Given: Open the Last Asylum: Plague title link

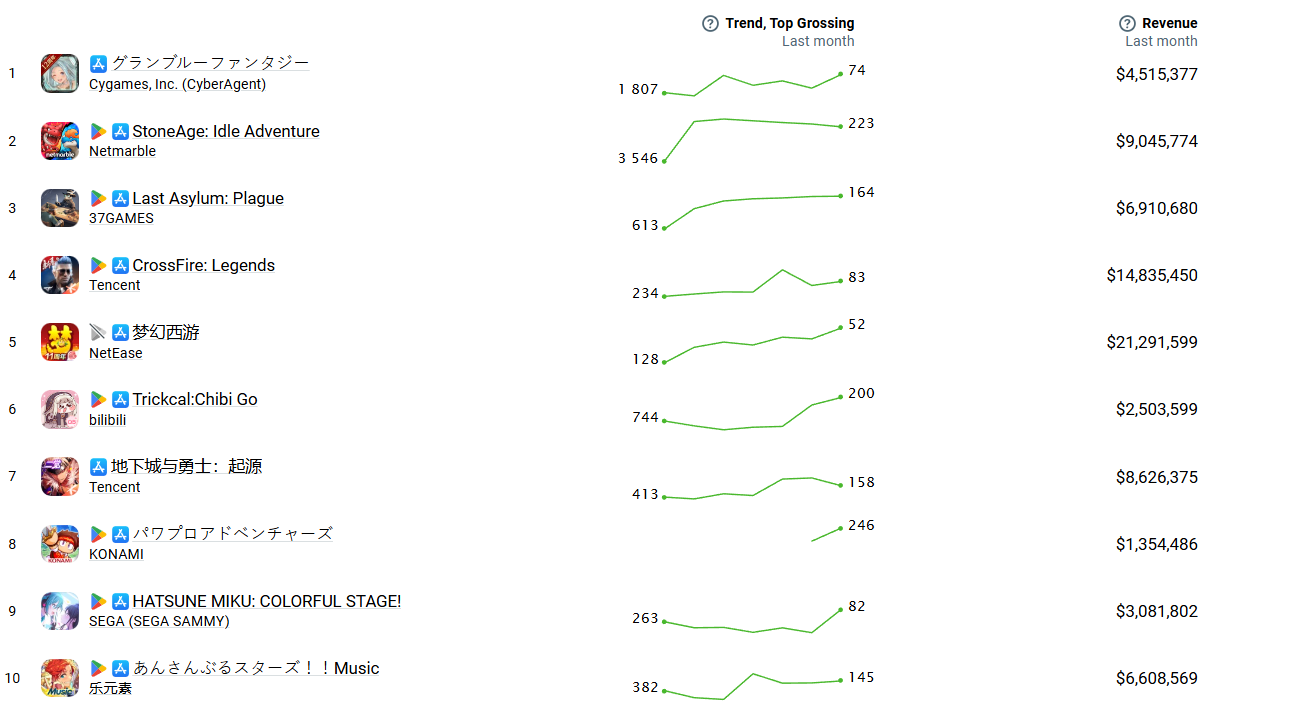Looking at the screenshot, I should click(208, 198).
